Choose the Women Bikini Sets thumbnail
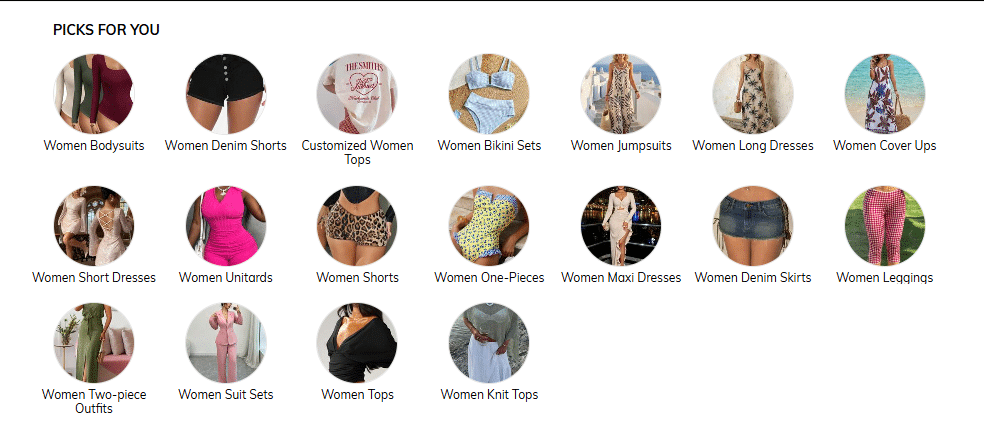This screenshot has width=984, height=429. [x=489, y=93]
